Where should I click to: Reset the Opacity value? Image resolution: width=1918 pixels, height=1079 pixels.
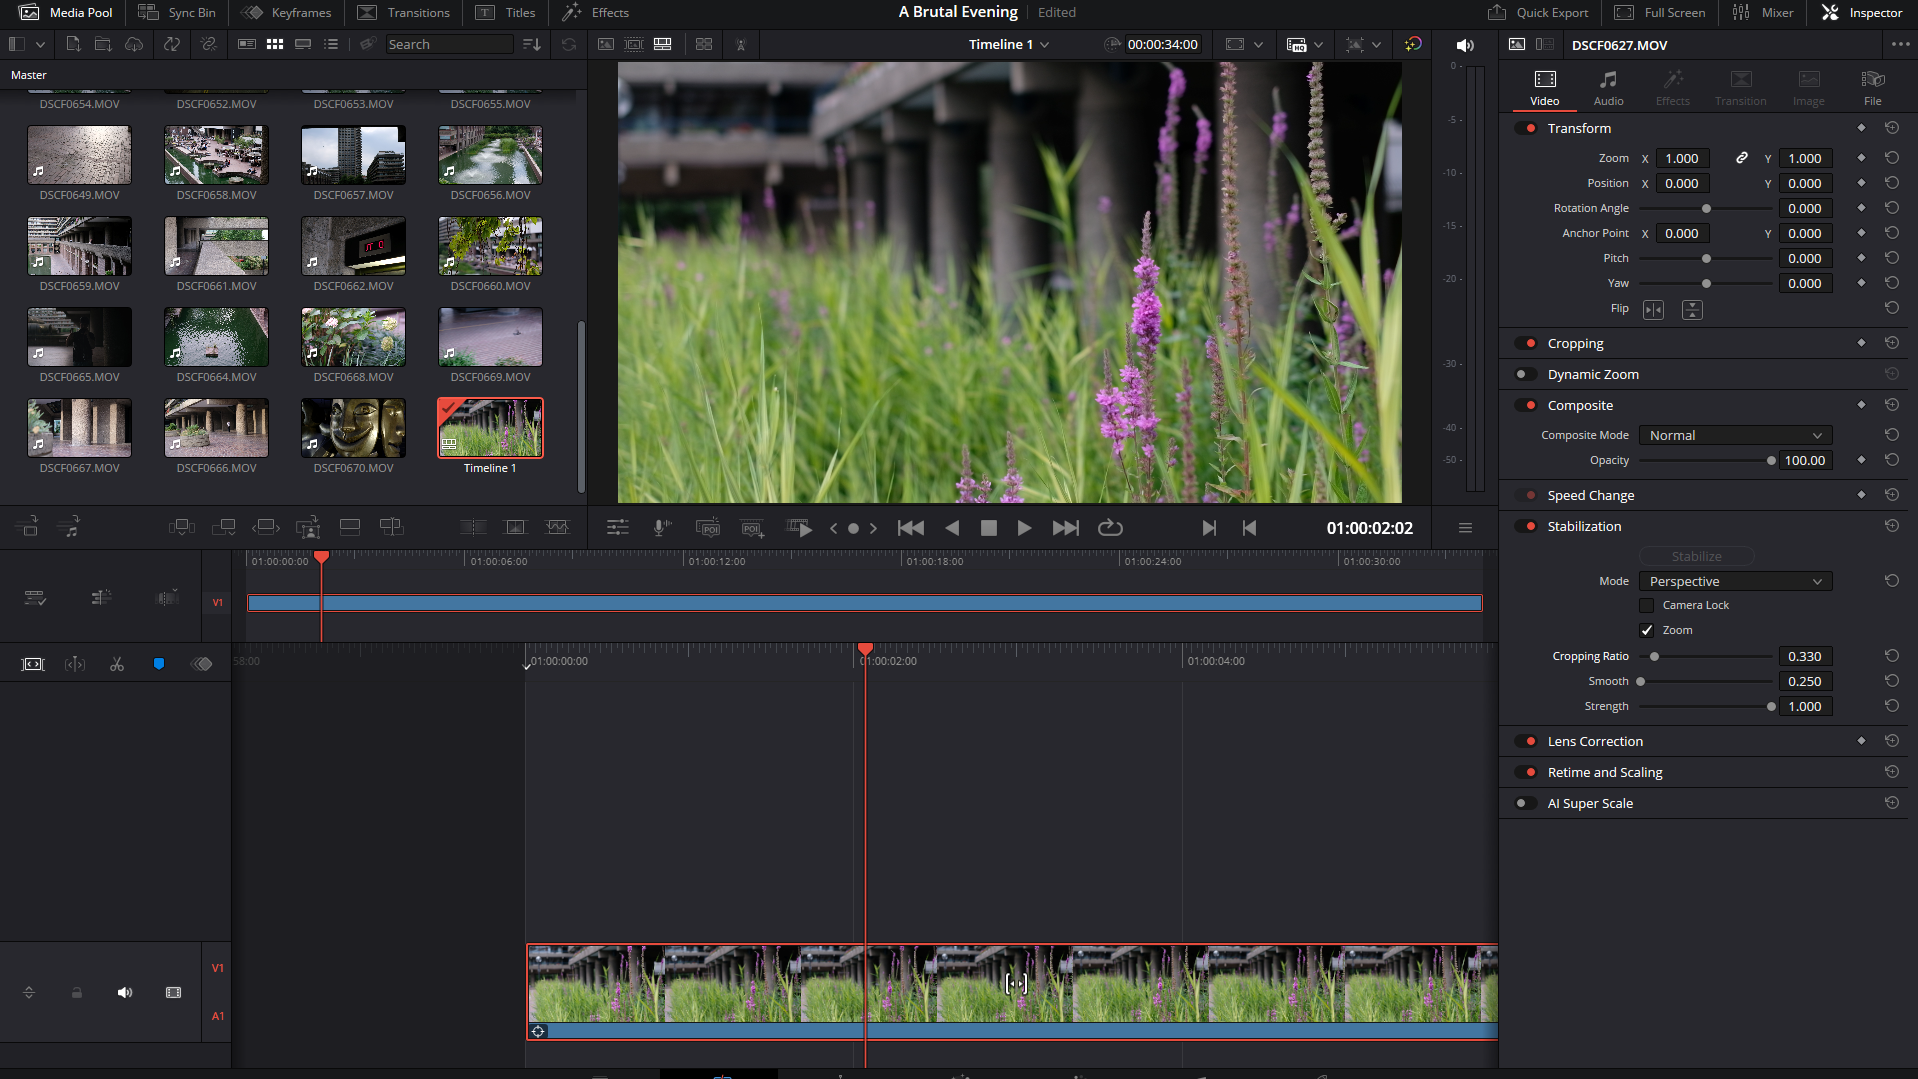(x=1891, y=460)
